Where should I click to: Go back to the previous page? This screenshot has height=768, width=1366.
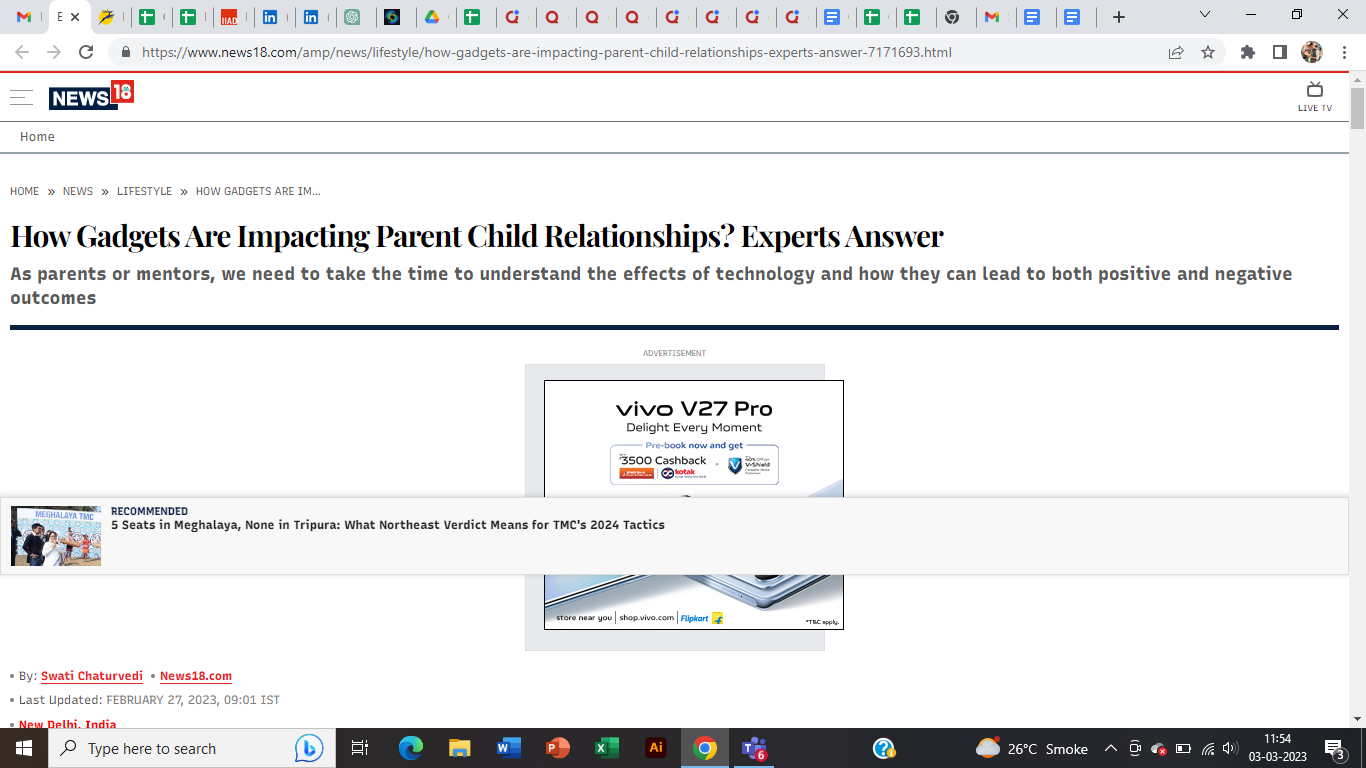pyautogui.click(x=22, y=52)
